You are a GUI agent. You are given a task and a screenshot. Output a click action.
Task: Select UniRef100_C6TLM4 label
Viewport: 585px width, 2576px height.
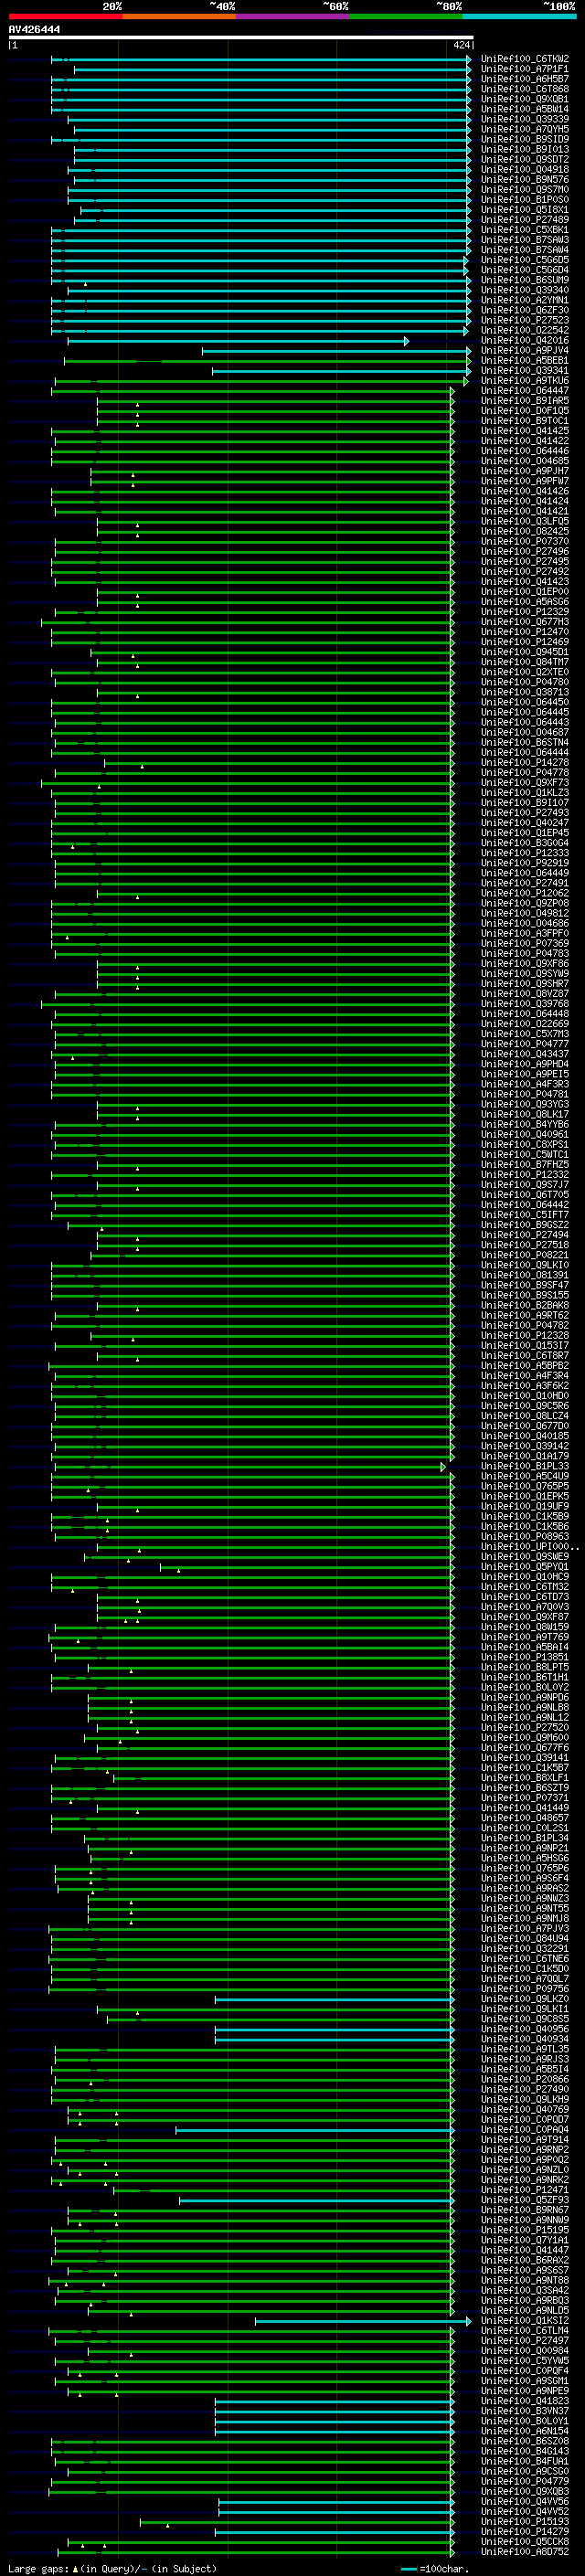pyautogui.click(x=525, y=2330)
